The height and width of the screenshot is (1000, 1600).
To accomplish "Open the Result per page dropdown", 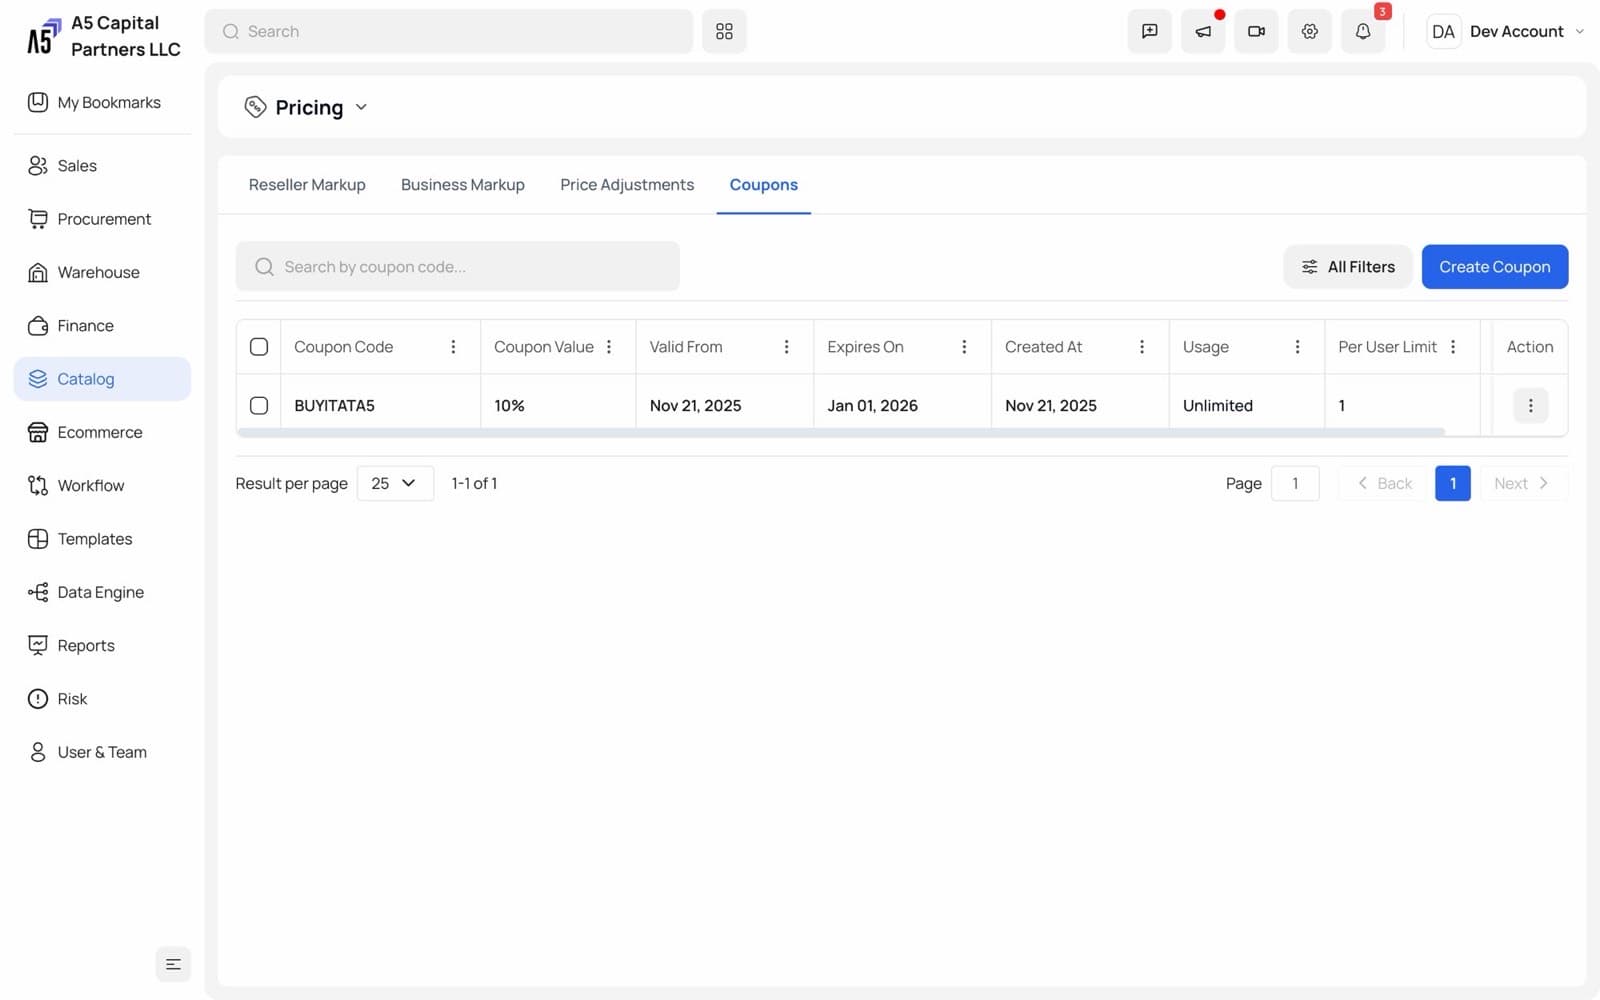I will pos(395,483).
